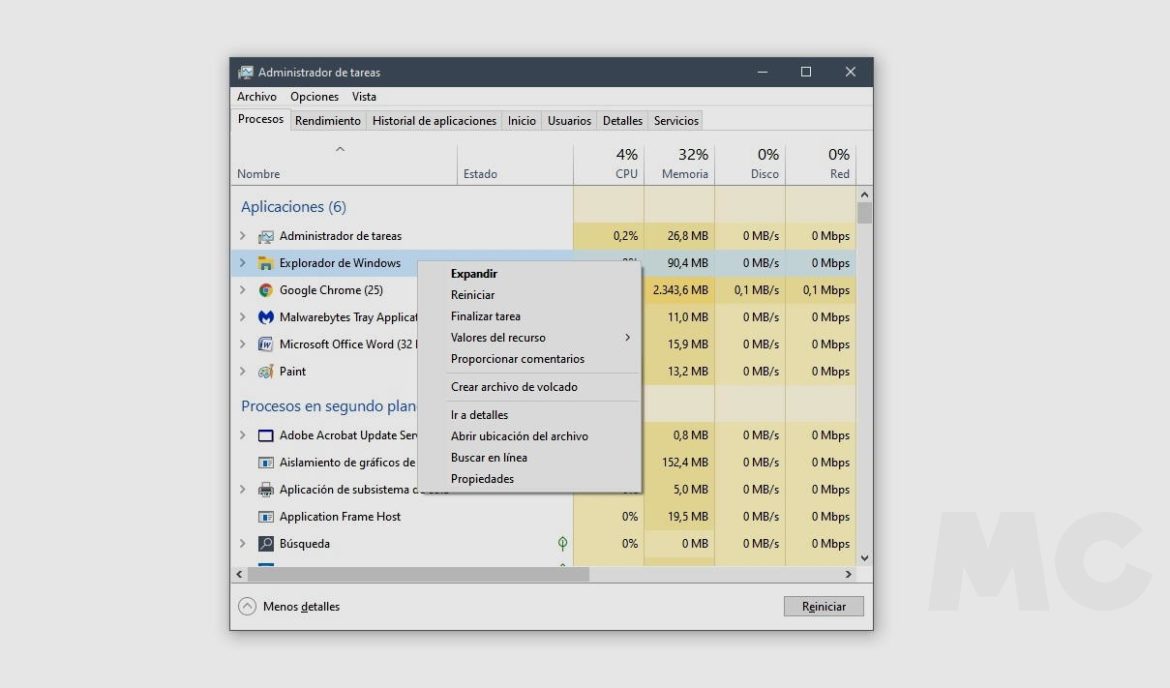Expand the Administrador de tareas row
Image resolution: width=1170 pixels, height=688 pixels.
click(243, 237)
